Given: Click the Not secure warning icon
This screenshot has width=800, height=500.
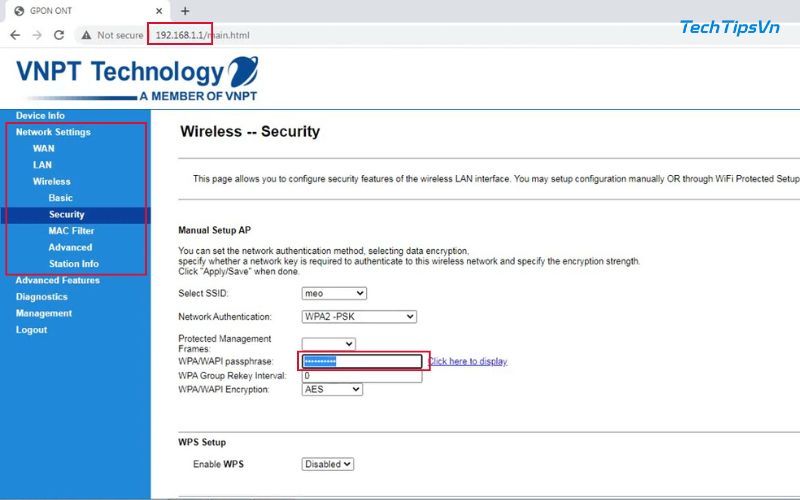Looking at the screenshot, I should pos(86,35).
